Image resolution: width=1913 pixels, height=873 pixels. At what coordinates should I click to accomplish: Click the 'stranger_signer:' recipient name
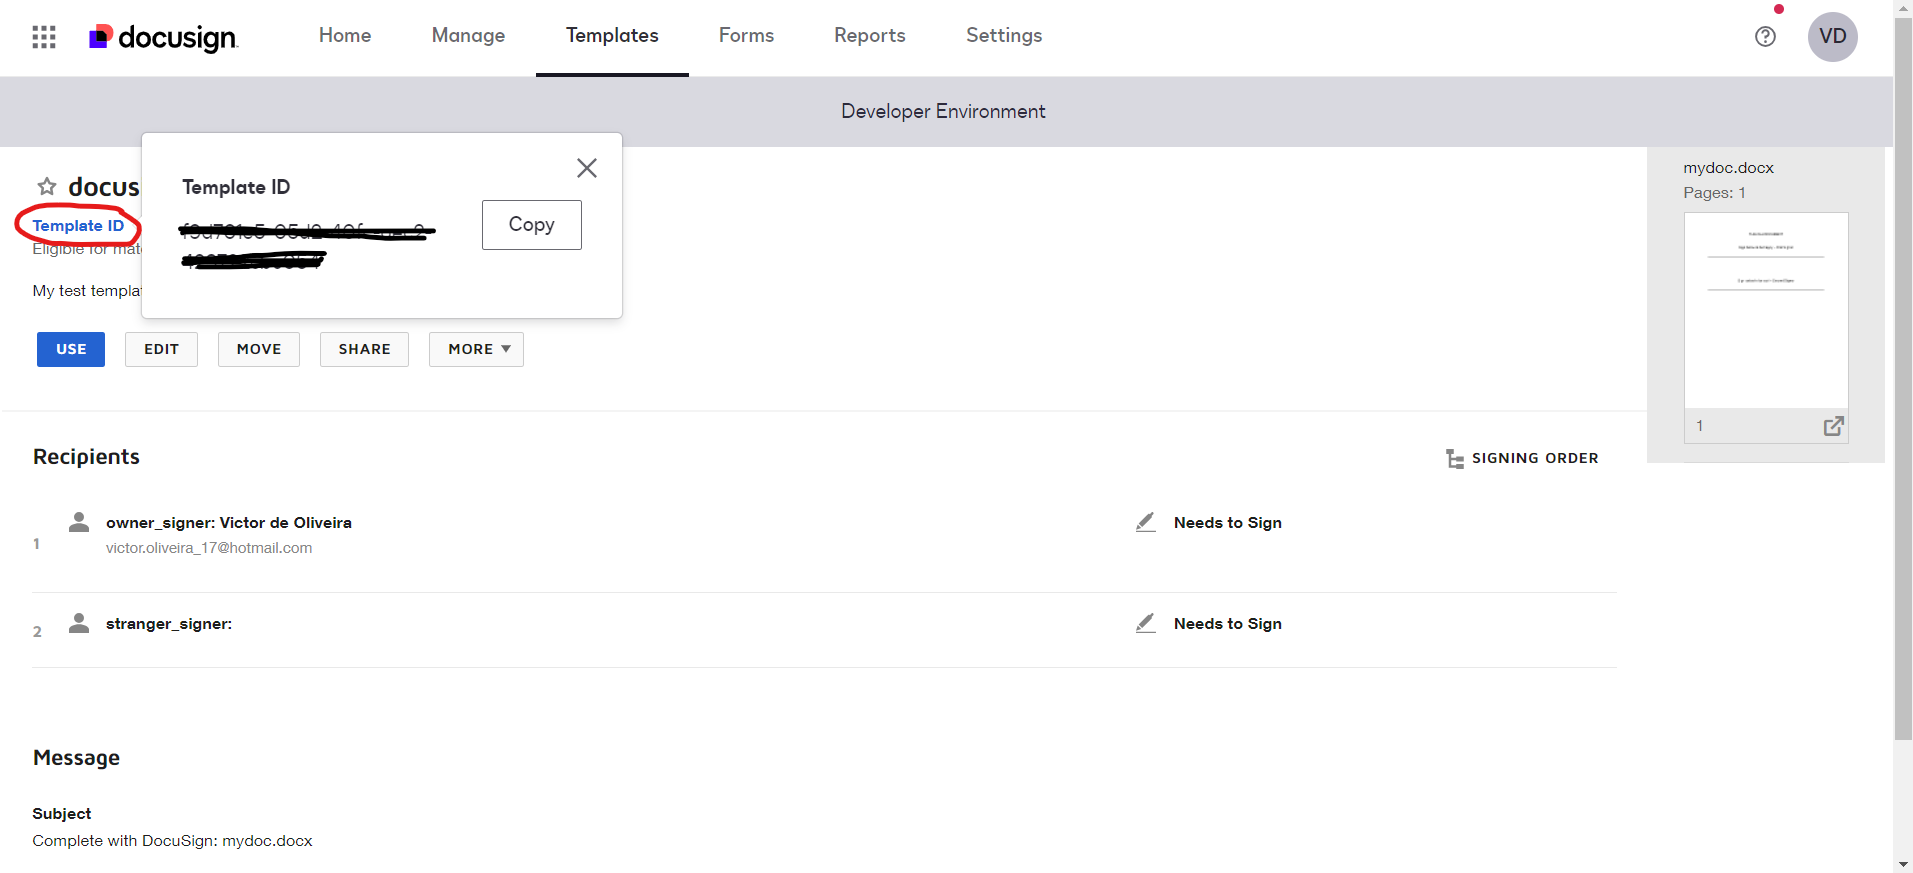click(169, 623)
